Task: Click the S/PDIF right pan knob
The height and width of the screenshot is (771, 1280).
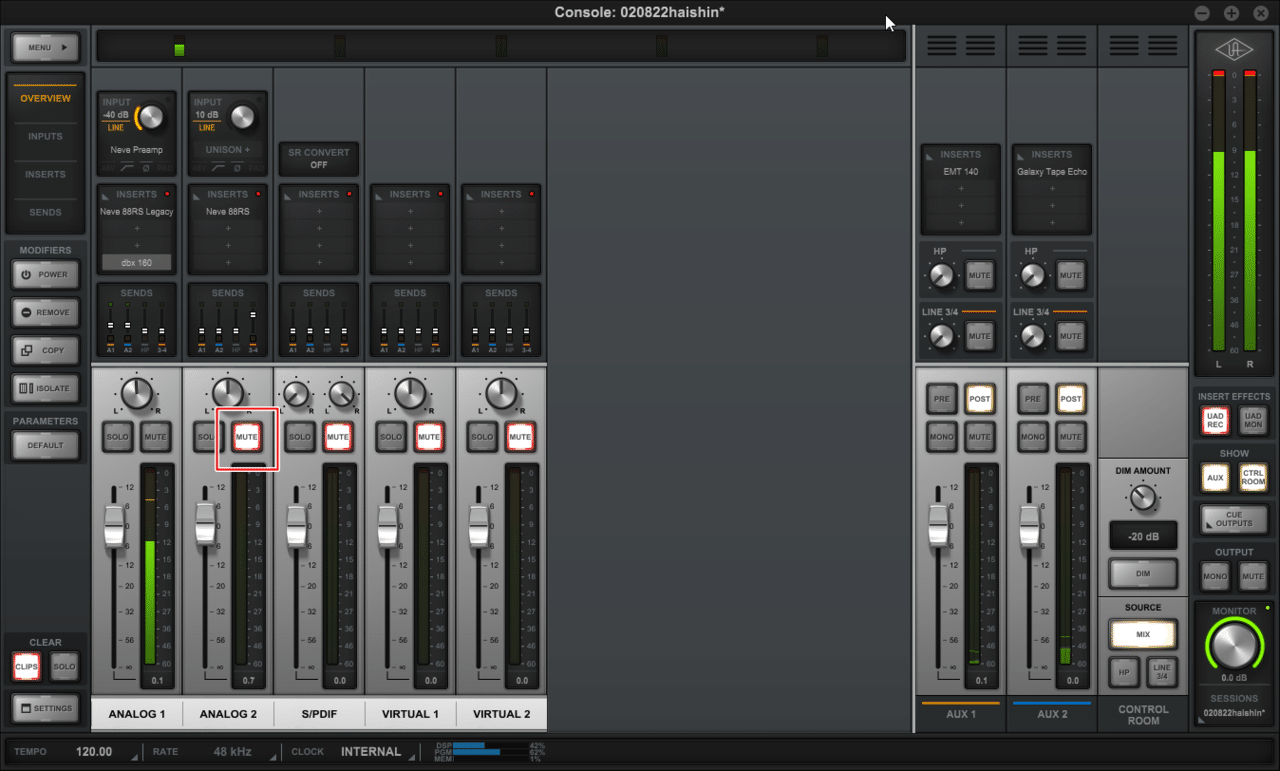Action: click(x=342, y=395)
